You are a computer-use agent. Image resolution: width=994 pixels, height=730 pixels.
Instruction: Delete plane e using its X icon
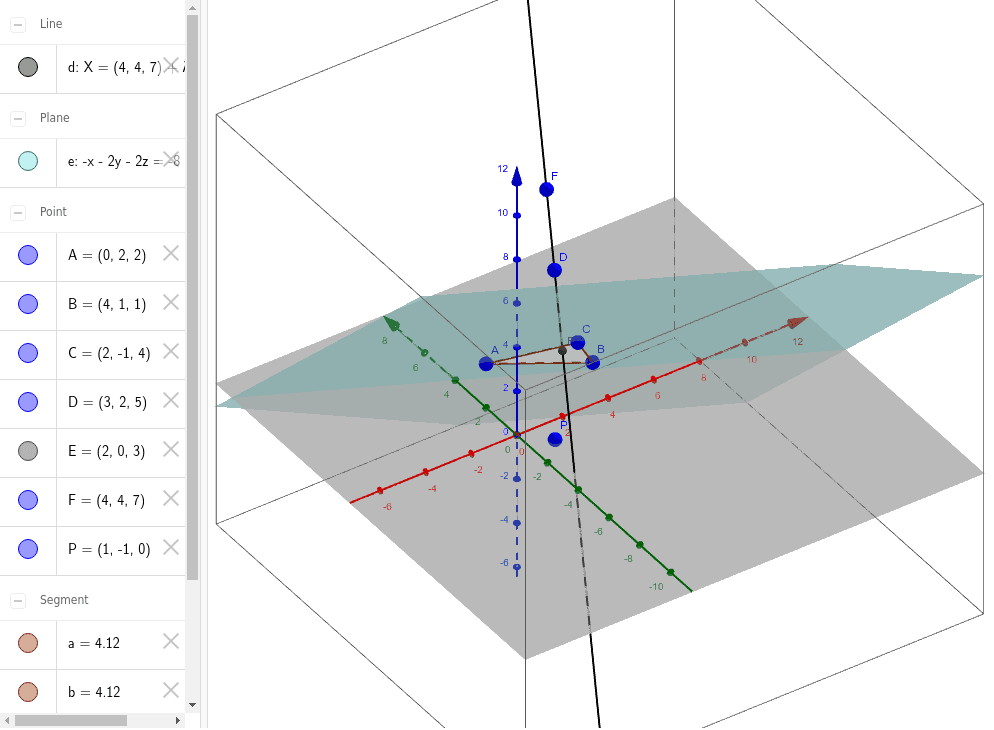tap(170, 159)
